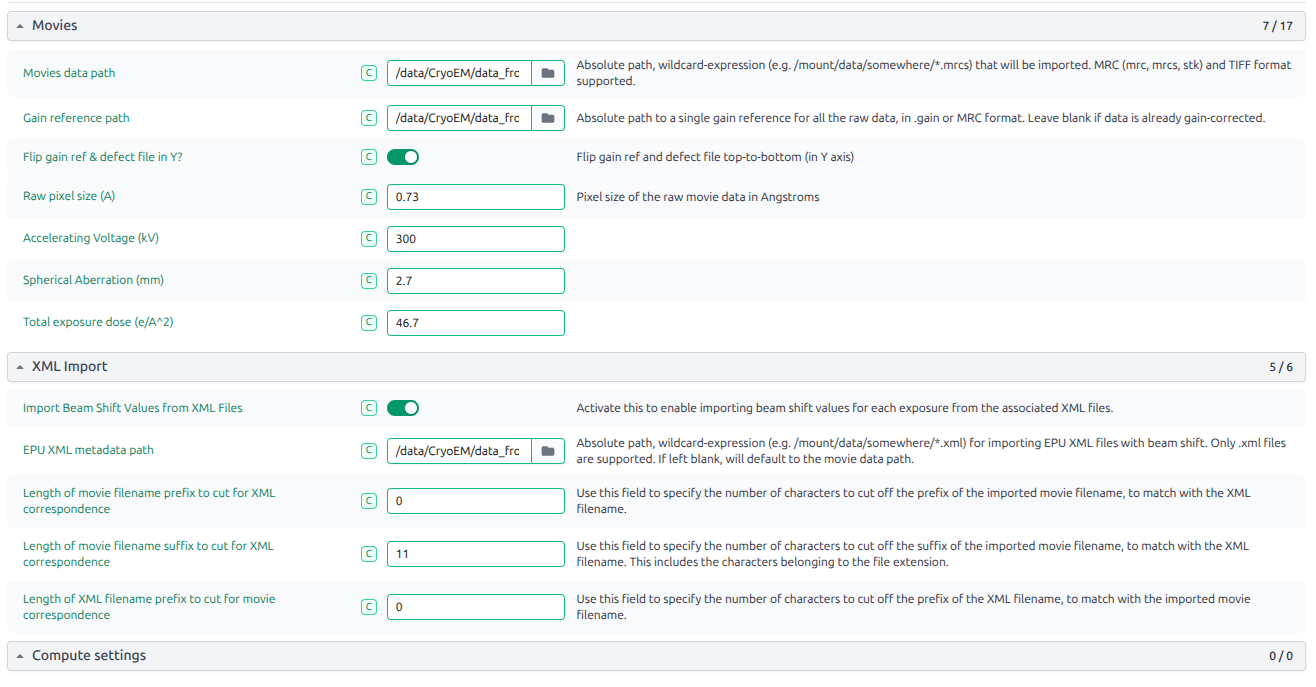This screenshot has width=1316, height=687.
Task: Click the C icon beside Accelerating Voltage
Action: (369, 239)
